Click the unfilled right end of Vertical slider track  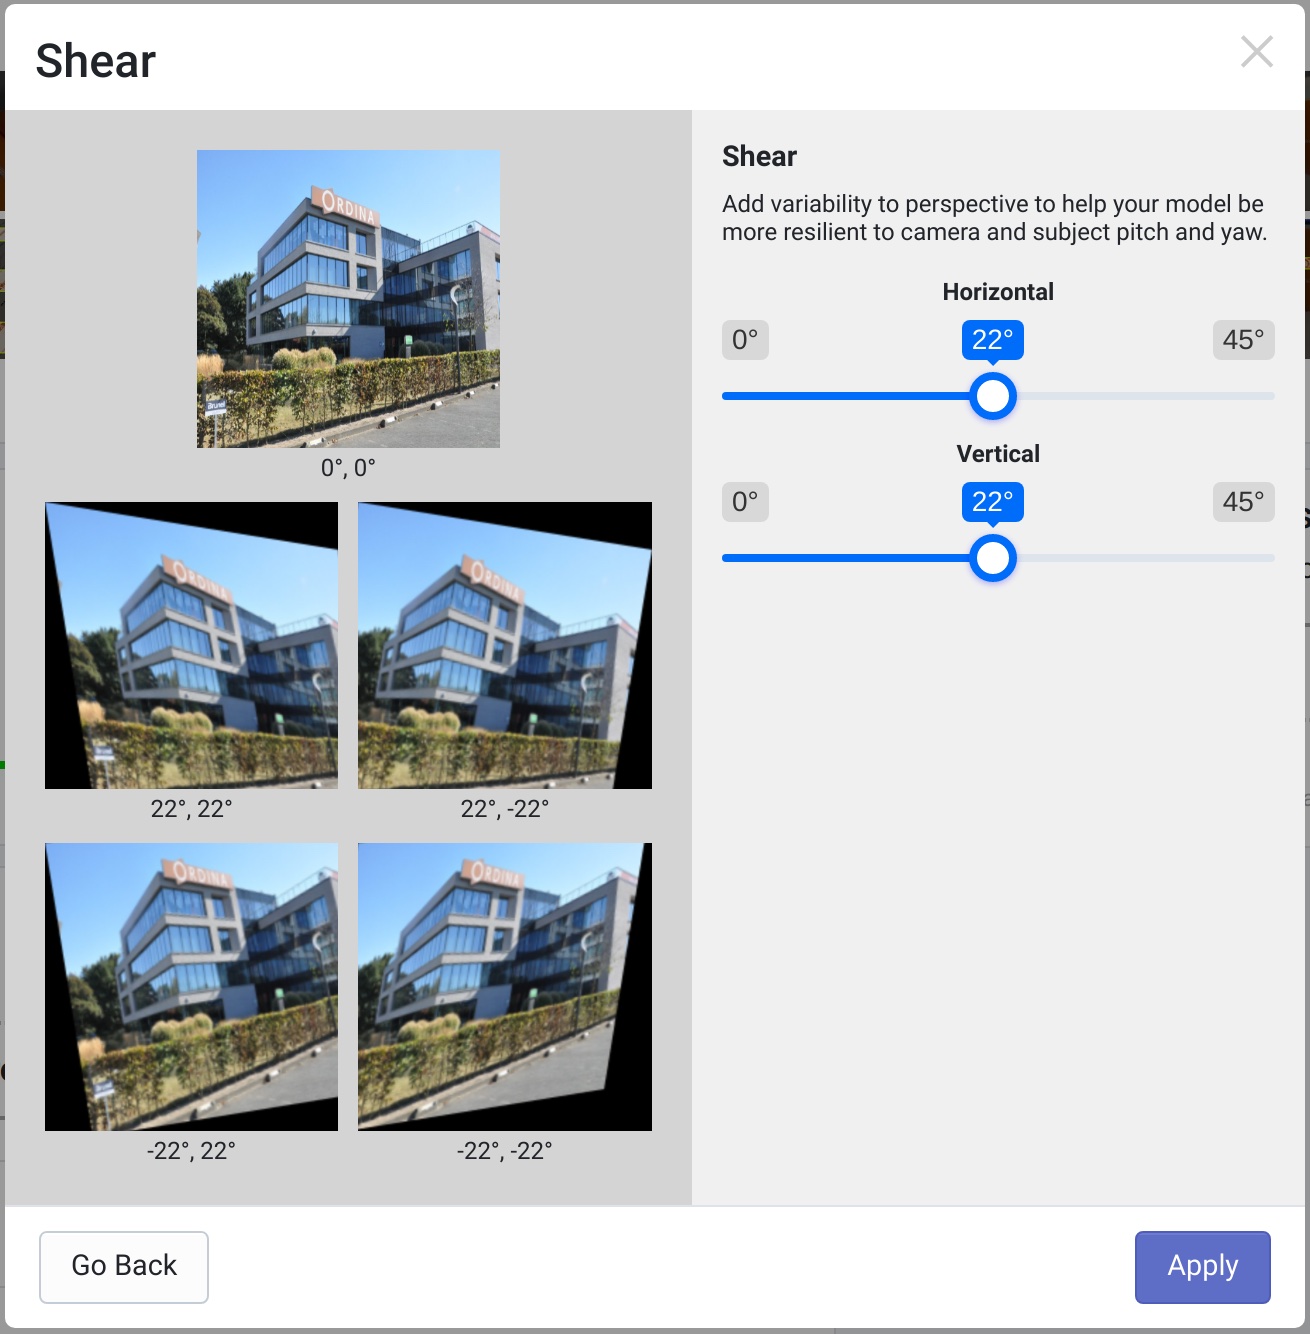click(x=1146, y=558)
